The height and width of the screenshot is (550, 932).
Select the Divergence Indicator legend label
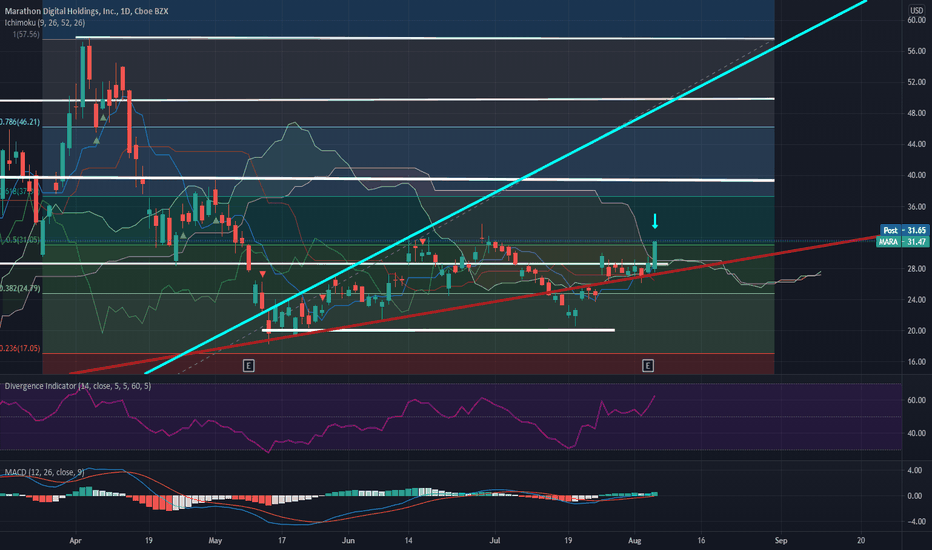(77, 386)
